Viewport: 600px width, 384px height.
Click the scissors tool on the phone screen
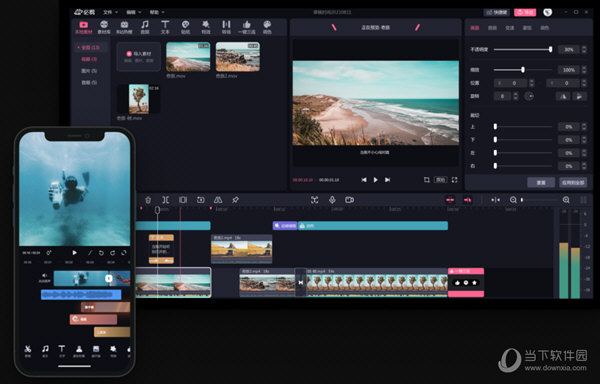click(x=28, y=350)
